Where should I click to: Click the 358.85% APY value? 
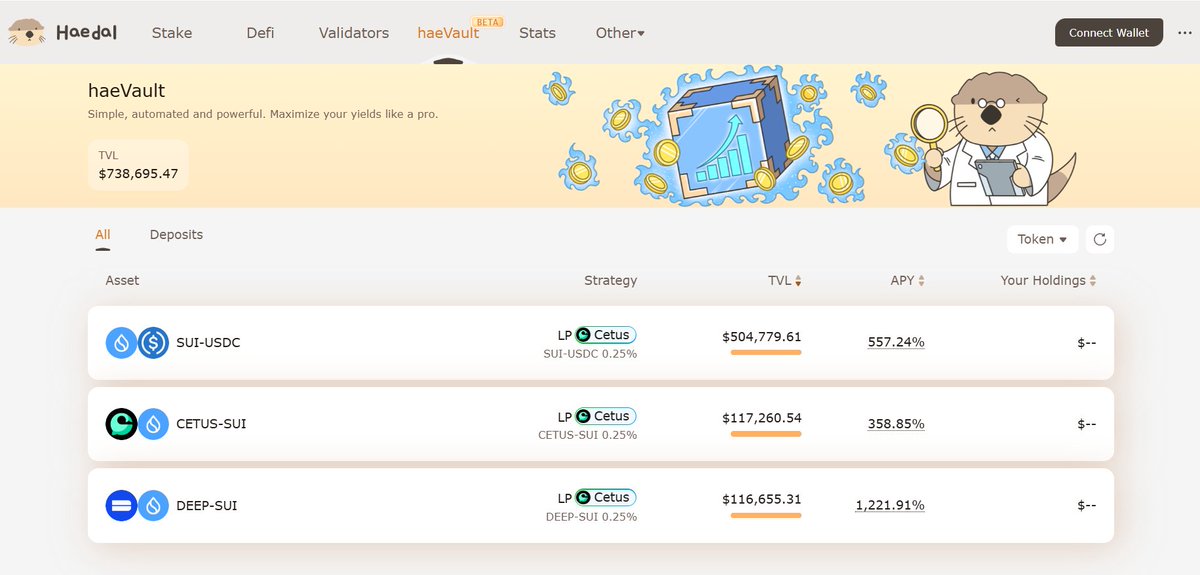click(896, 424)
